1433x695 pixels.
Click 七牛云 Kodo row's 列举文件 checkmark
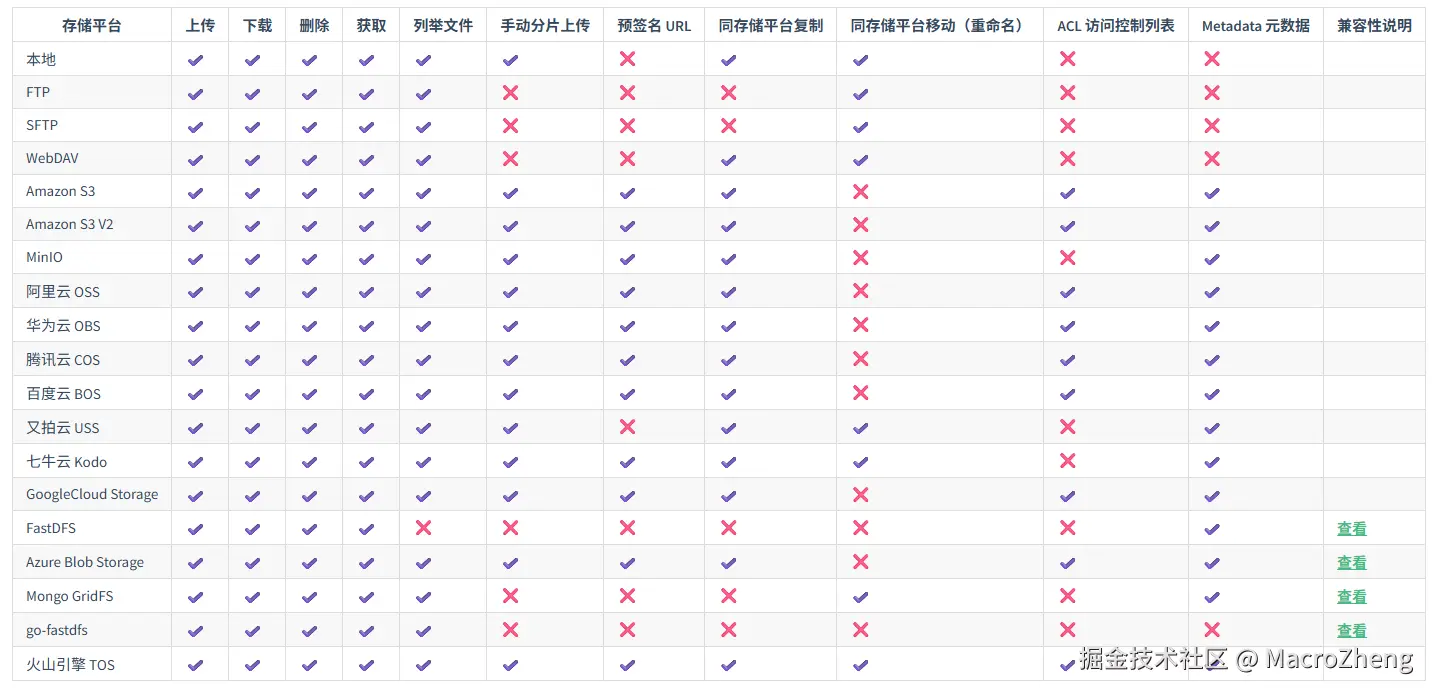click(x=423, y=462)
